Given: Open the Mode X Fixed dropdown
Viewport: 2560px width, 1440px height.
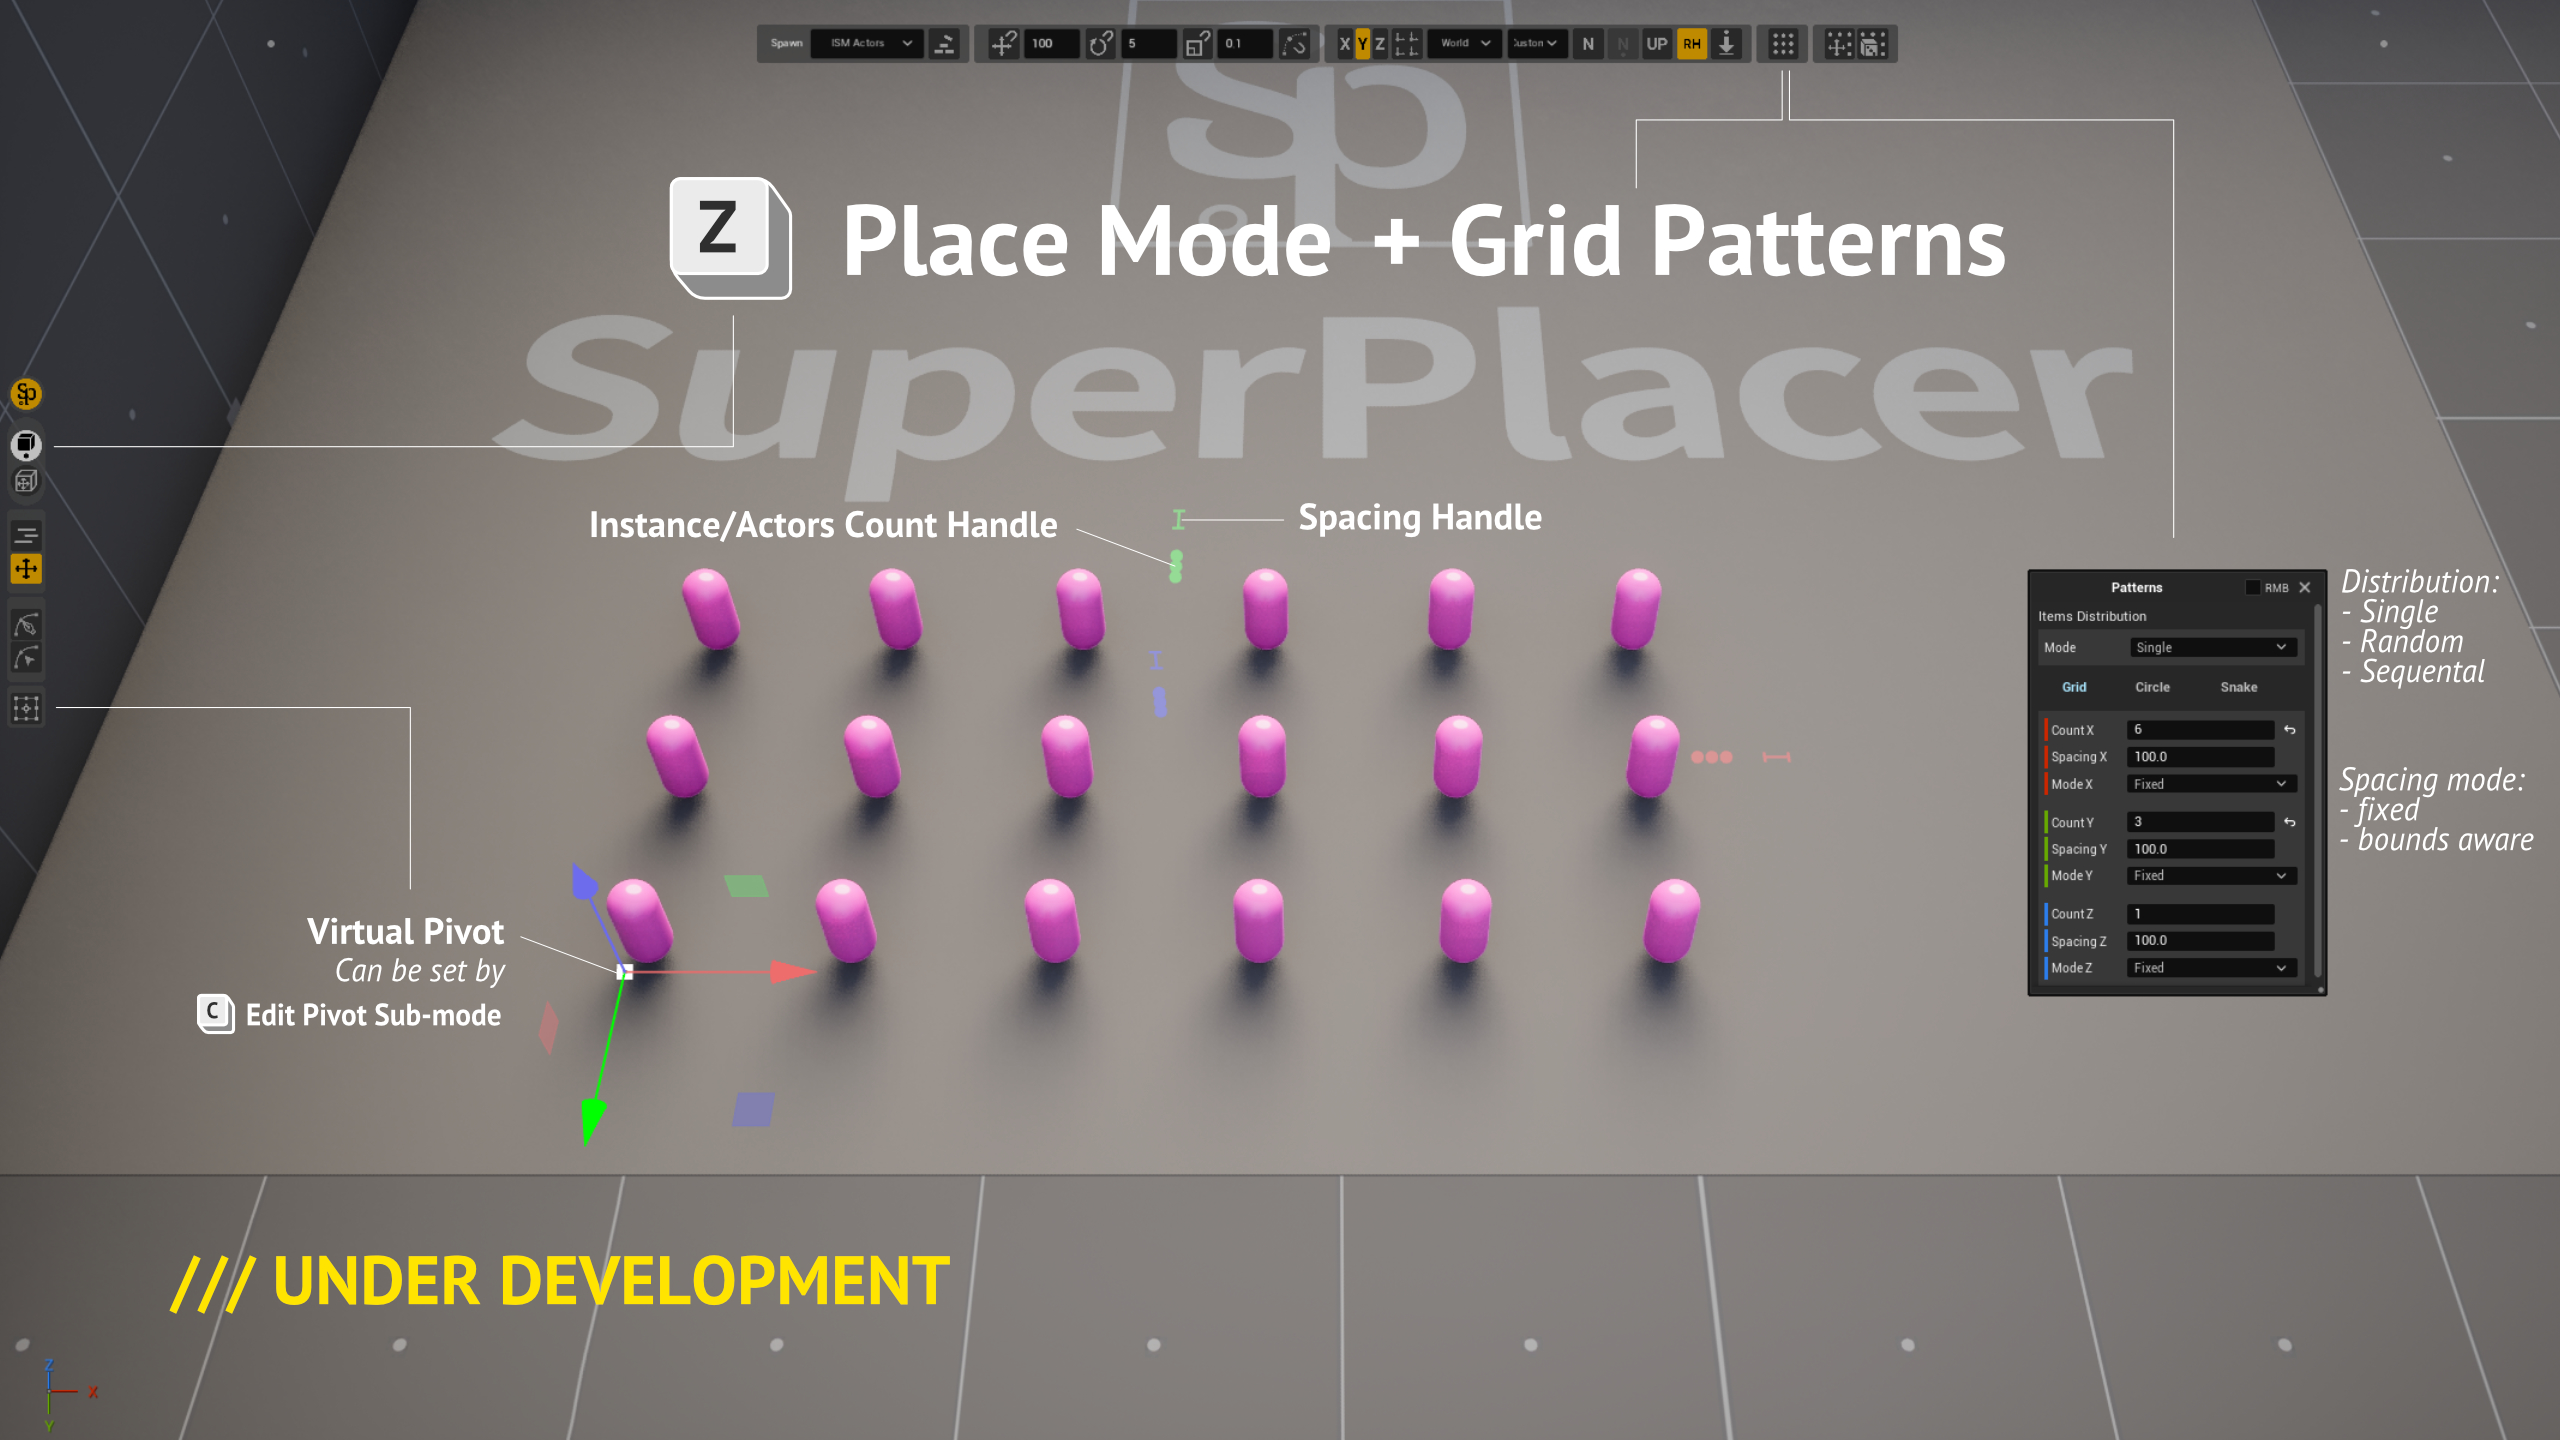Looking at the screenshot, I should coord(2212,784).
